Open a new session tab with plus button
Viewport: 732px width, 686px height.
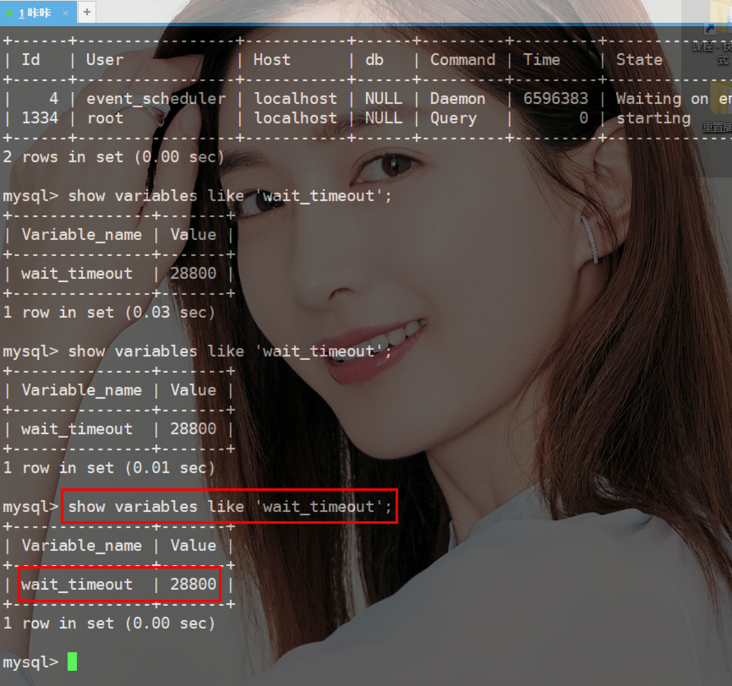coord(87,12)
